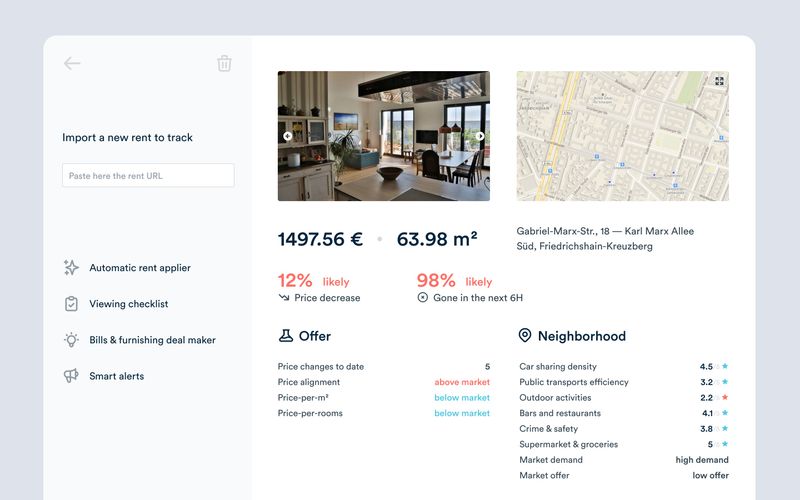Click the Neighborhood location pin icon
800x500 pixels.
point(525,336)
